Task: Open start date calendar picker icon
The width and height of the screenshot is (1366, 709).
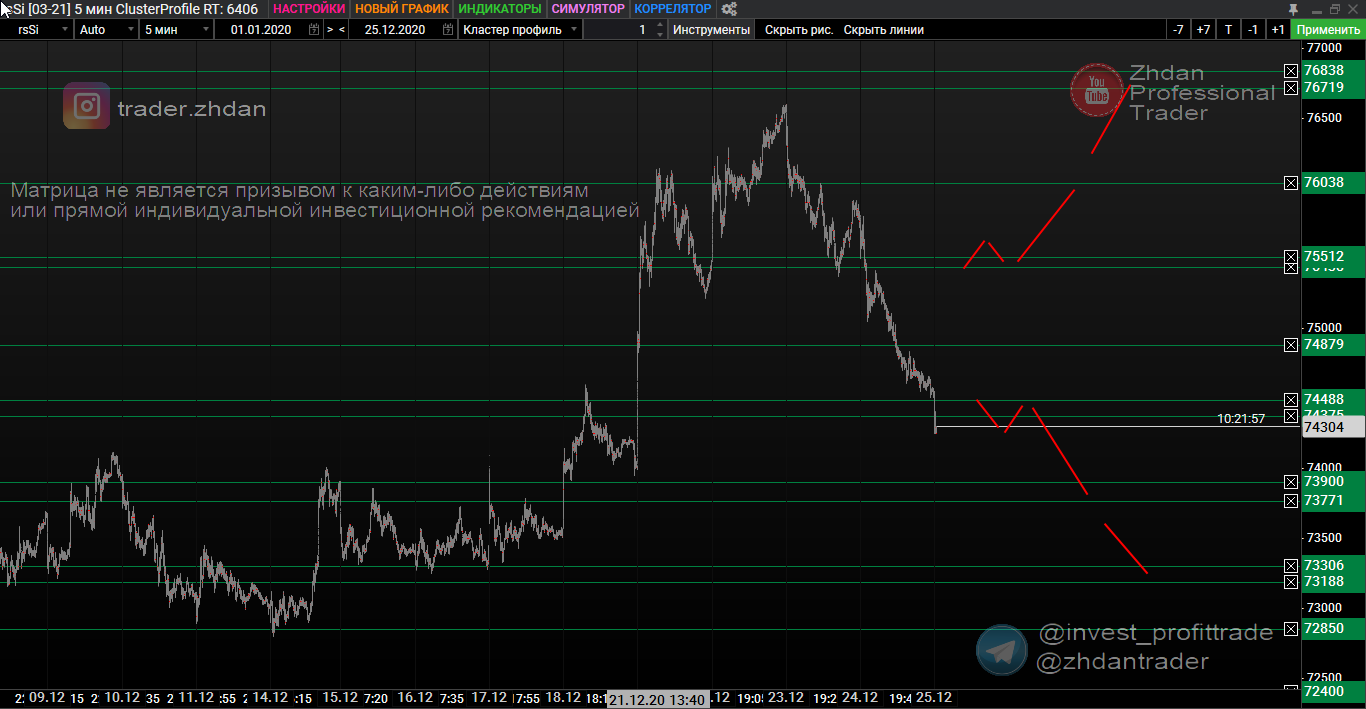Action: pyautogui.click(x=314, y=30)
